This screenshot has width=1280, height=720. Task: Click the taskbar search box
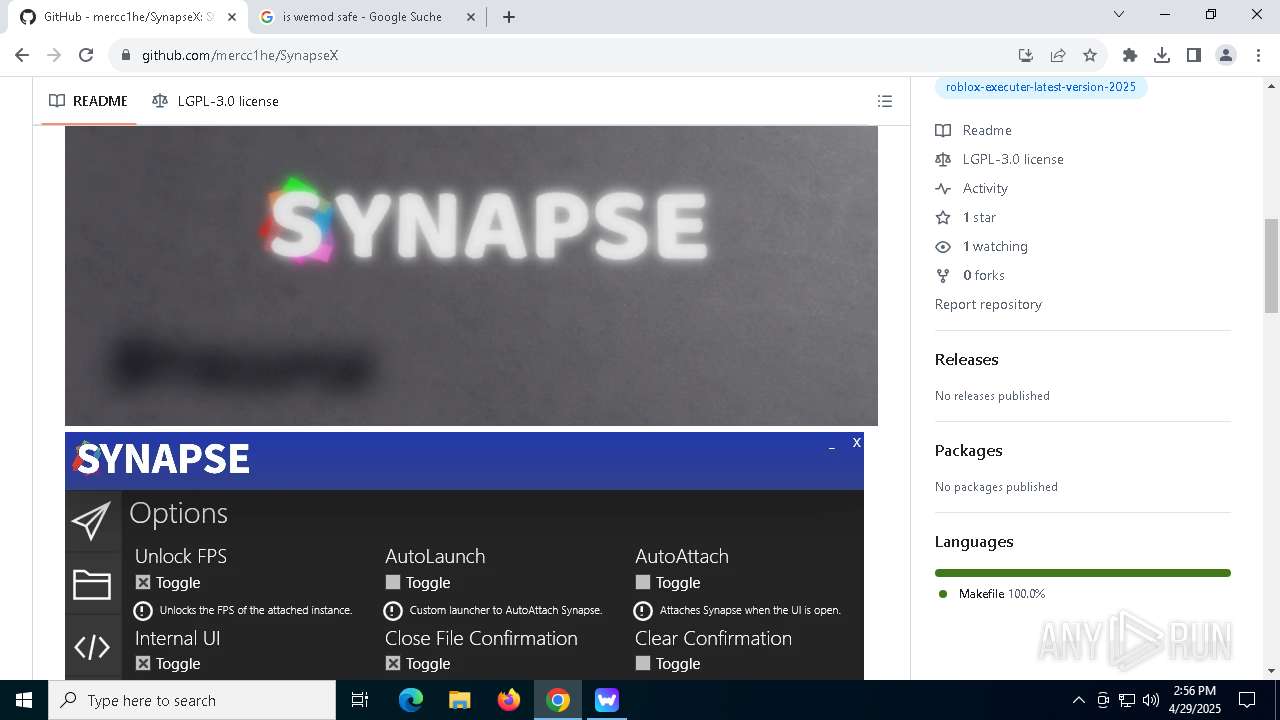pos(192,700)
